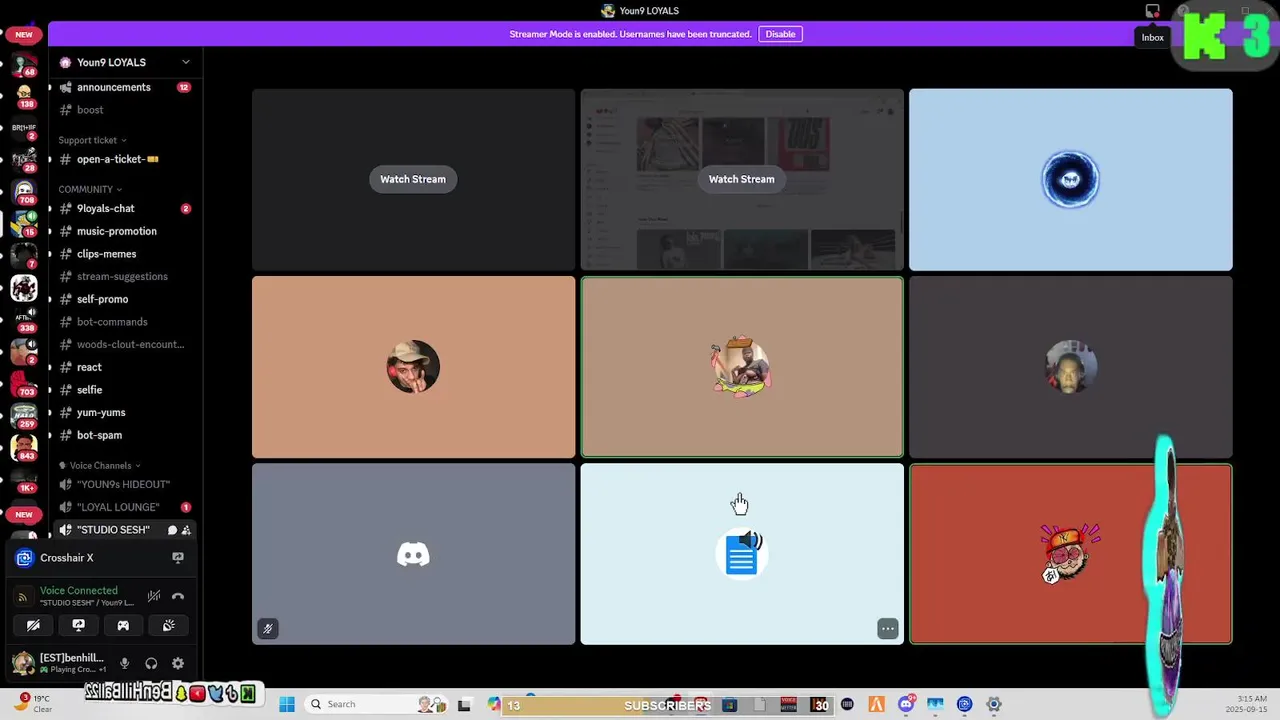Go to clips-memes channel
Screen dimensions: 1280x720
pos(124,254)
